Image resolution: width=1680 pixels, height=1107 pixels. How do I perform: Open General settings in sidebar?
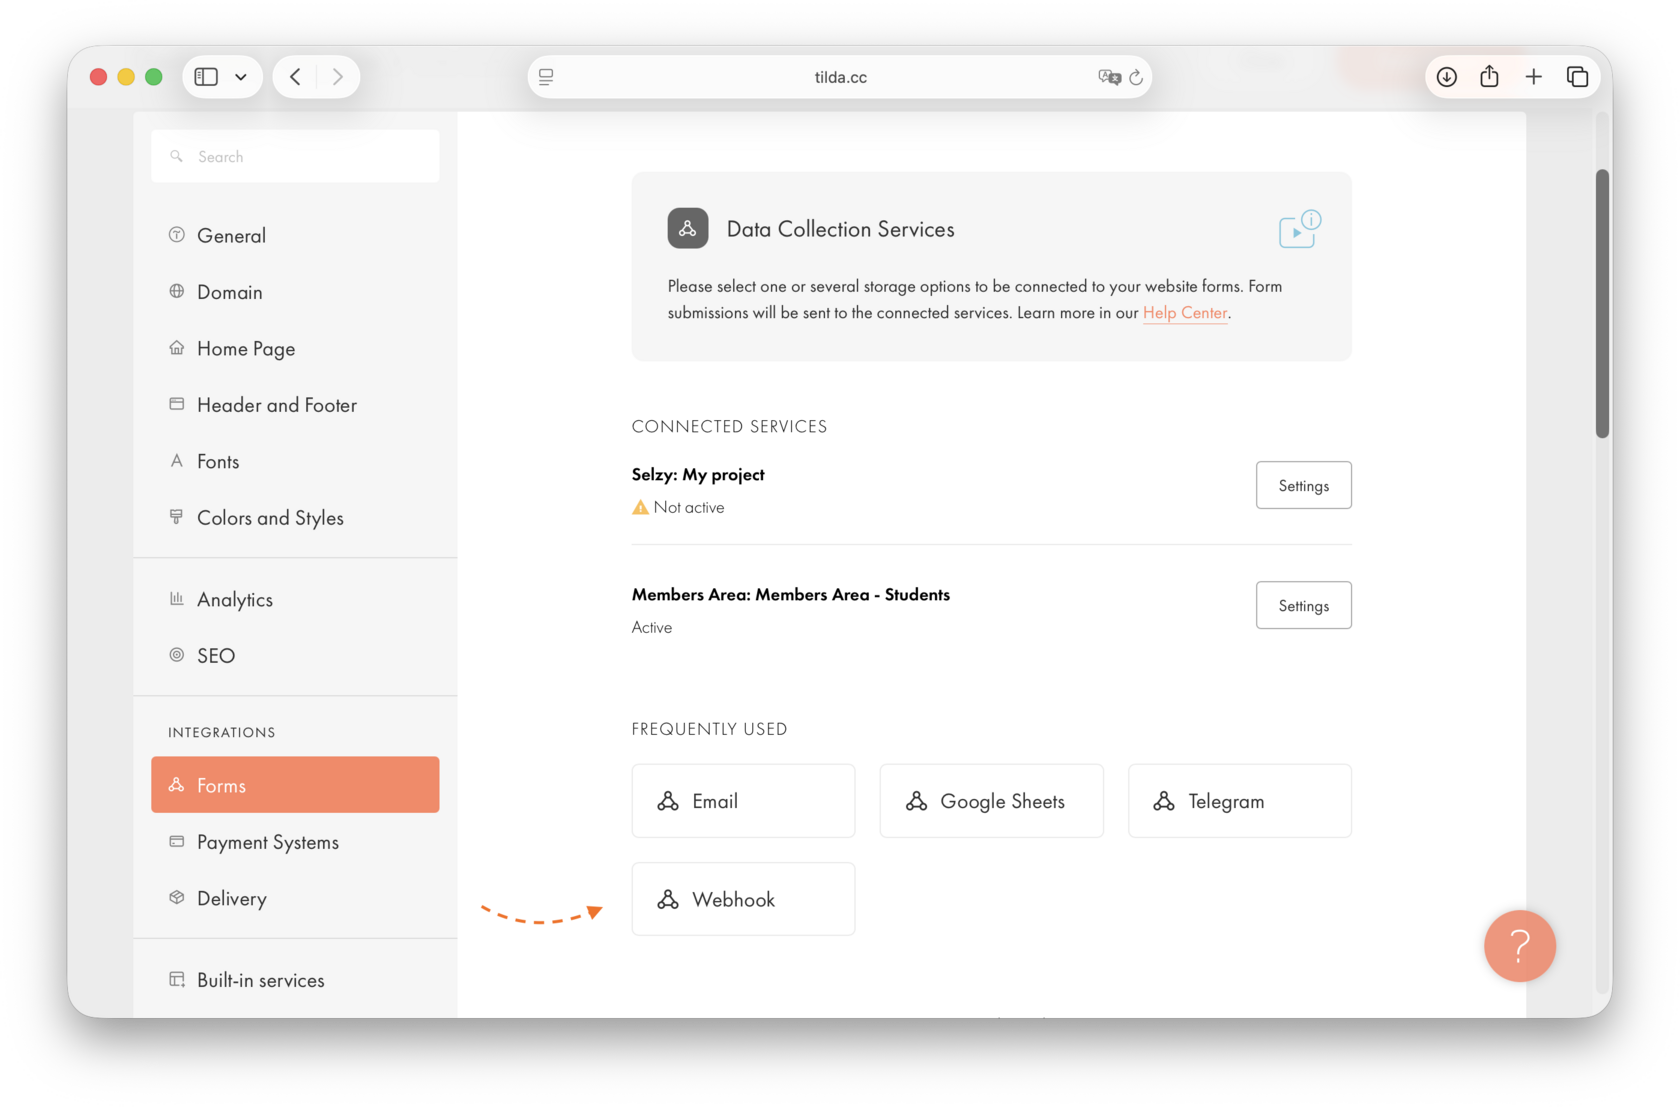tap(295, 235)
